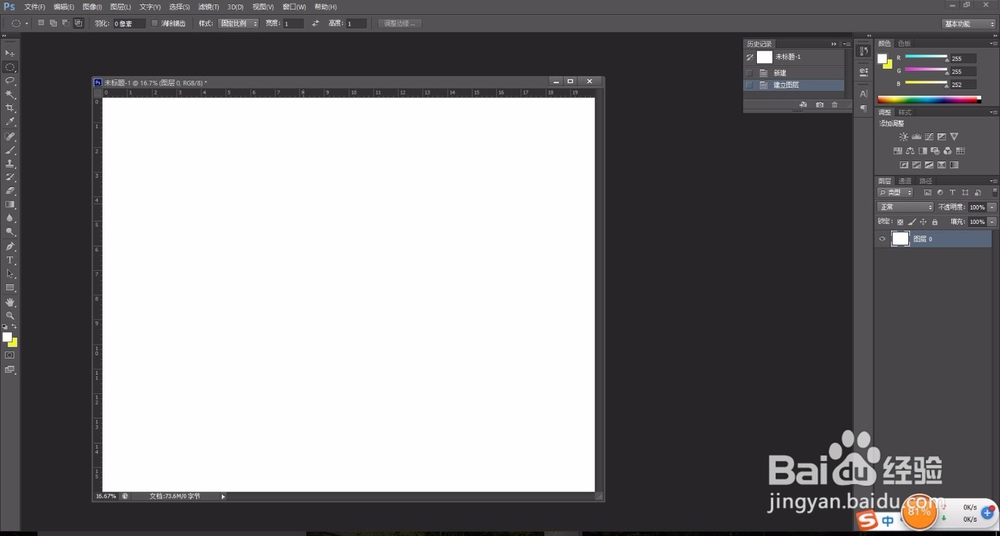Enable lock all padlock icon
The height and width of the screenshot is (536, 1000).
coord(935,222)
